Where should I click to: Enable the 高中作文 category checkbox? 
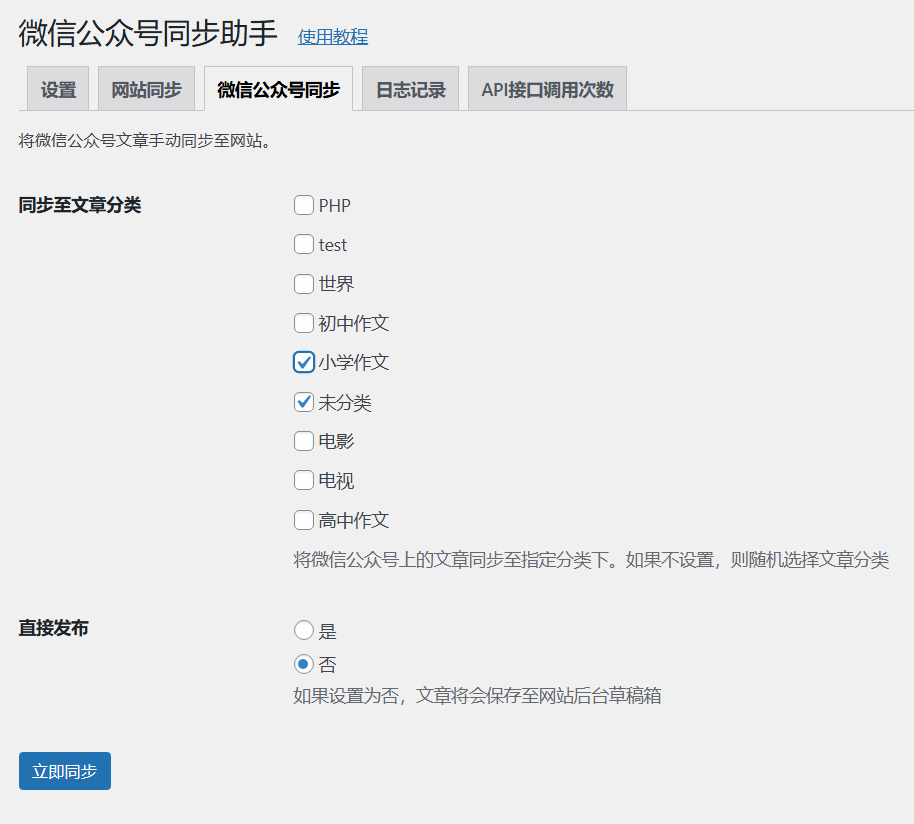pos(304,520)
